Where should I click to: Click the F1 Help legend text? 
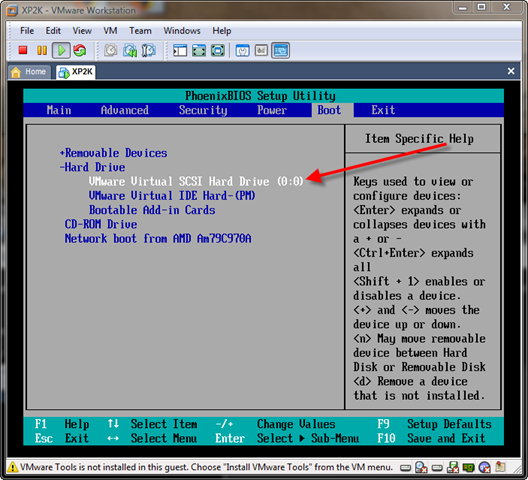coord(62,424)
